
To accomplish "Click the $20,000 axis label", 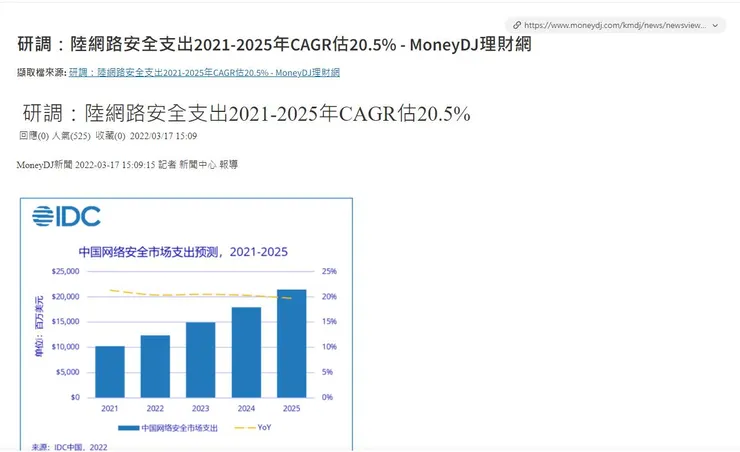I will 66,297.
